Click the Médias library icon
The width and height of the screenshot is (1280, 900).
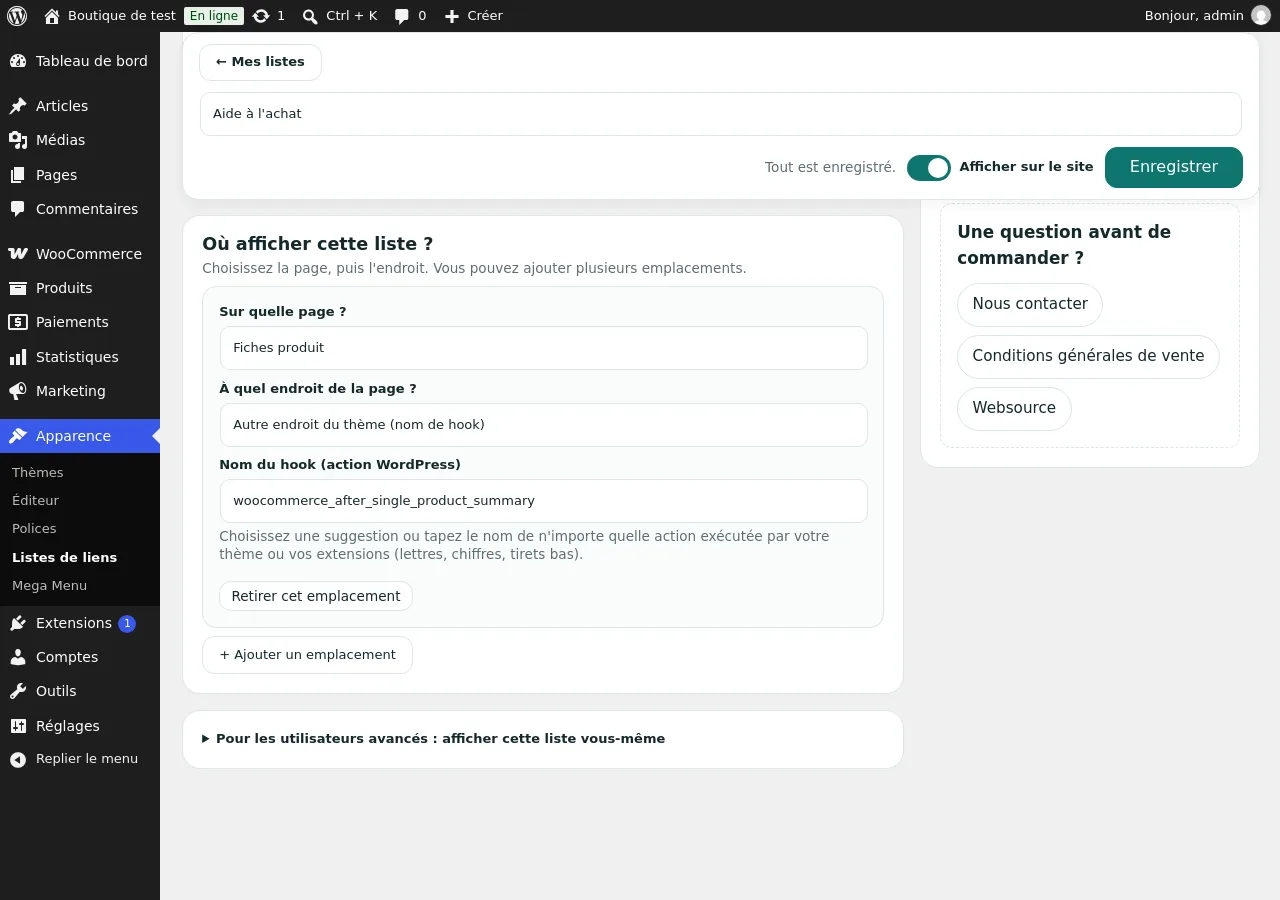click(18, 140)
